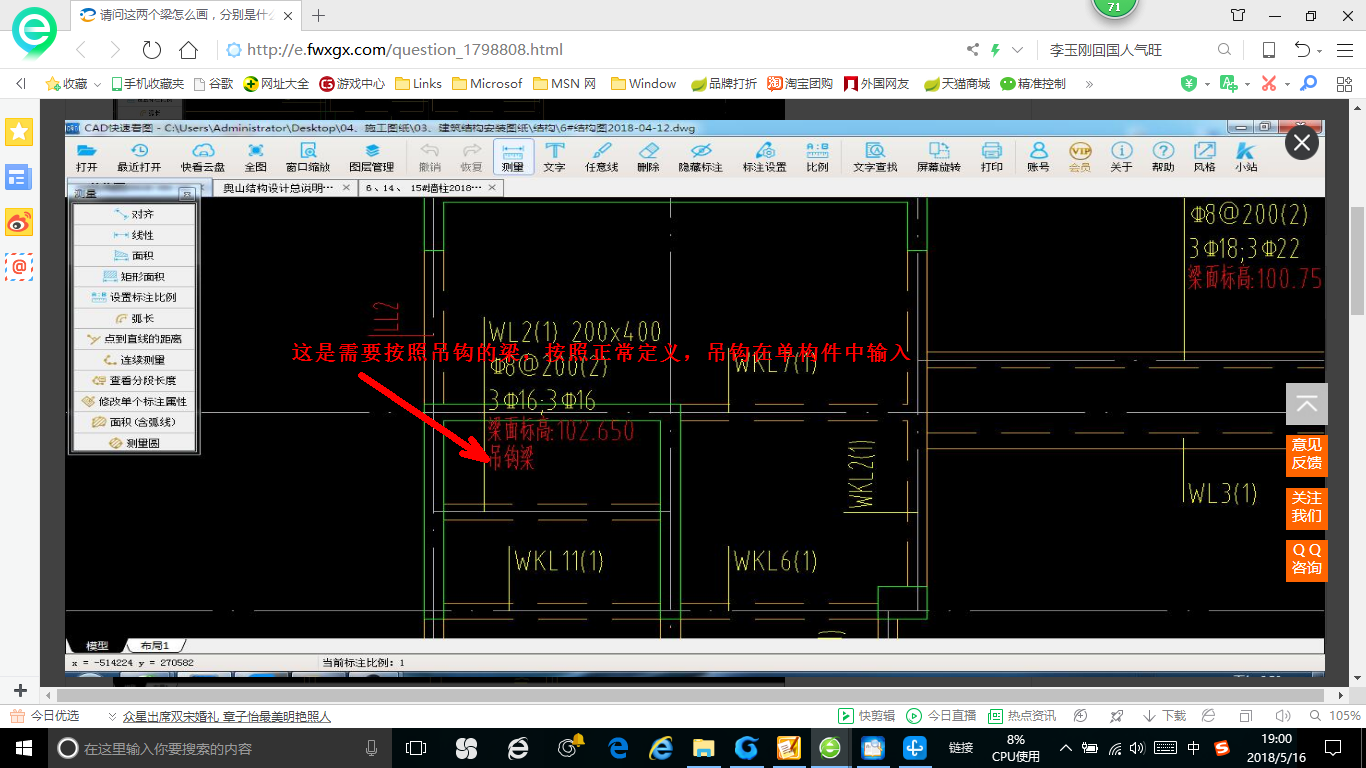This screenshot has height=768, width=1366.
Task: Click the browser refresh icon
Action: 152,50
